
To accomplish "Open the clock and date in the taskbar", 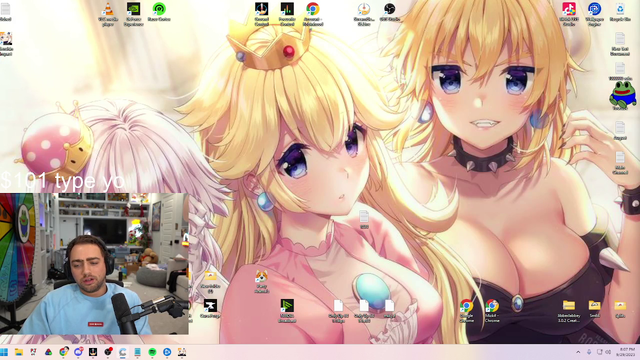I will pyautogui.click(x=627, y=352).
